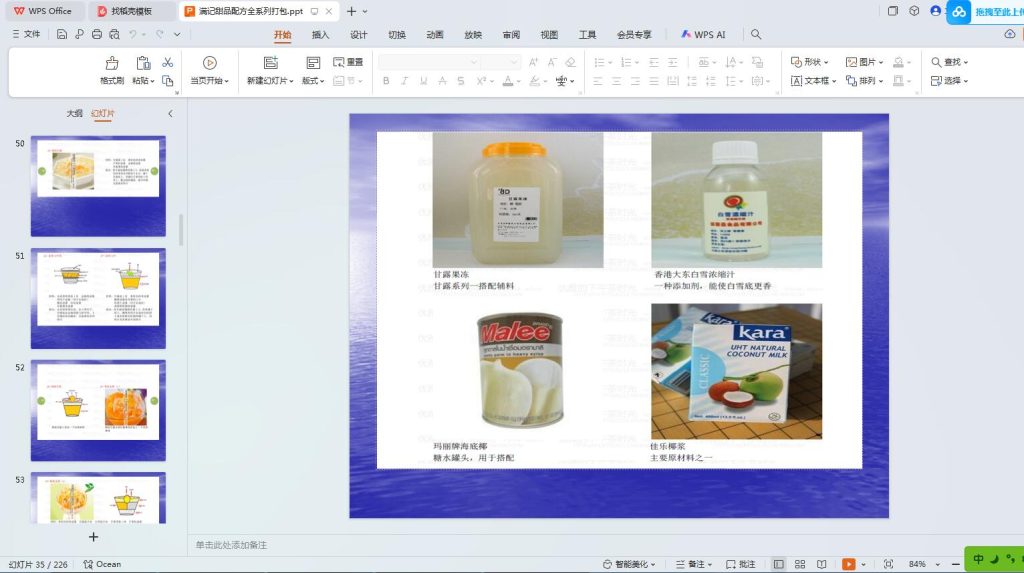Switch to 动画 (Animation) tab
Screen dimensions: 1024x573
pyautogui.click(x=435, y=35)
